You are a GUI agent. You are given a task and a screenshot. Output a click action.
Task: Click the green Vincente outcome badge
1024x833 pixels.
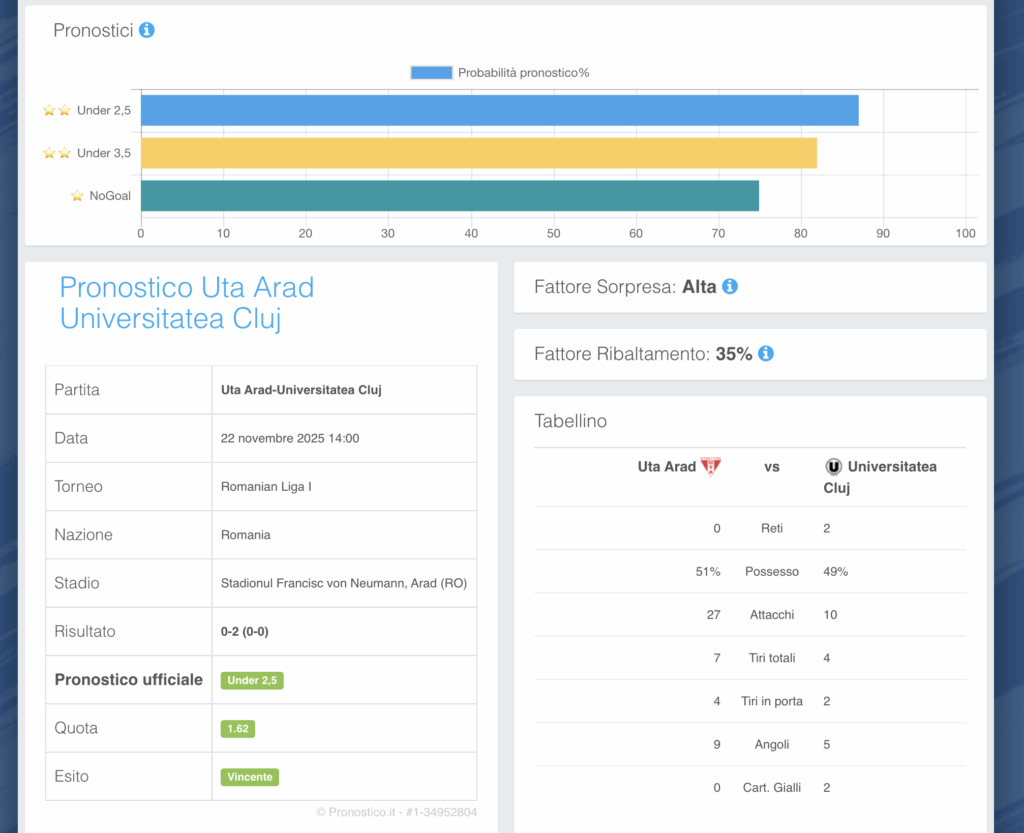pos(250,777)
